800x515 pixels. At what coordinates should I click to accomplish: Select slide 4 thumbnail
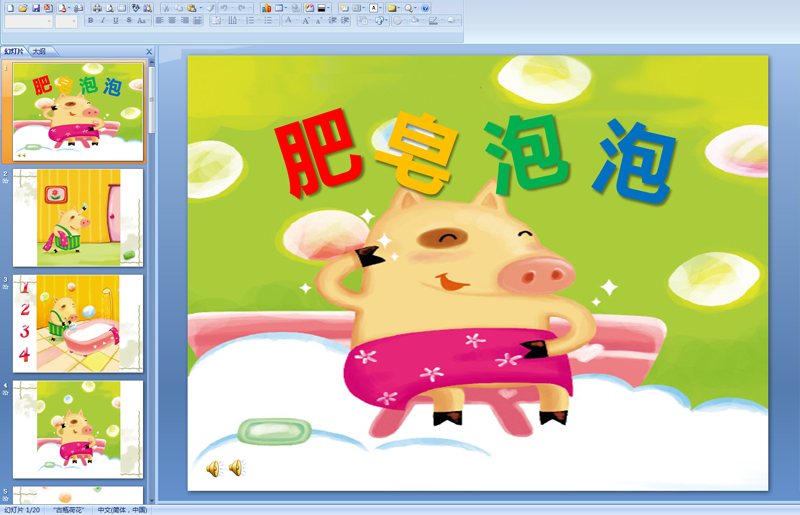point(78,429)
